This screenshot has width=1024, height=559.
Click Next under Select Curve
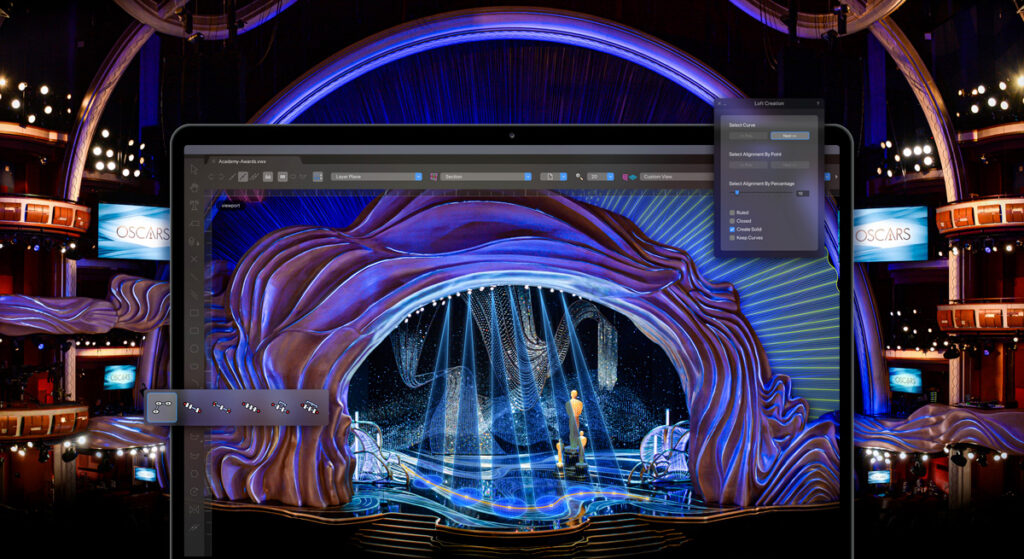pyautogui.click(x=790, y=135)
